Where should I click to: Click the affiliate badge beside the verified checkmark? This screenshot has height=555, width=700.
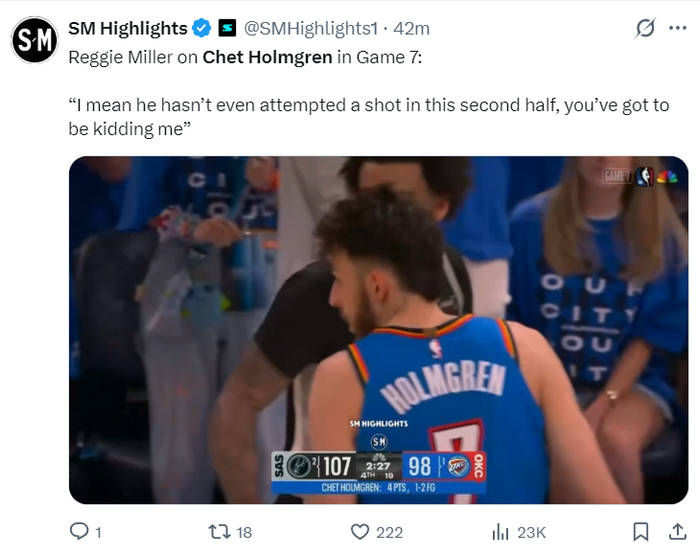tap(227, 29)
